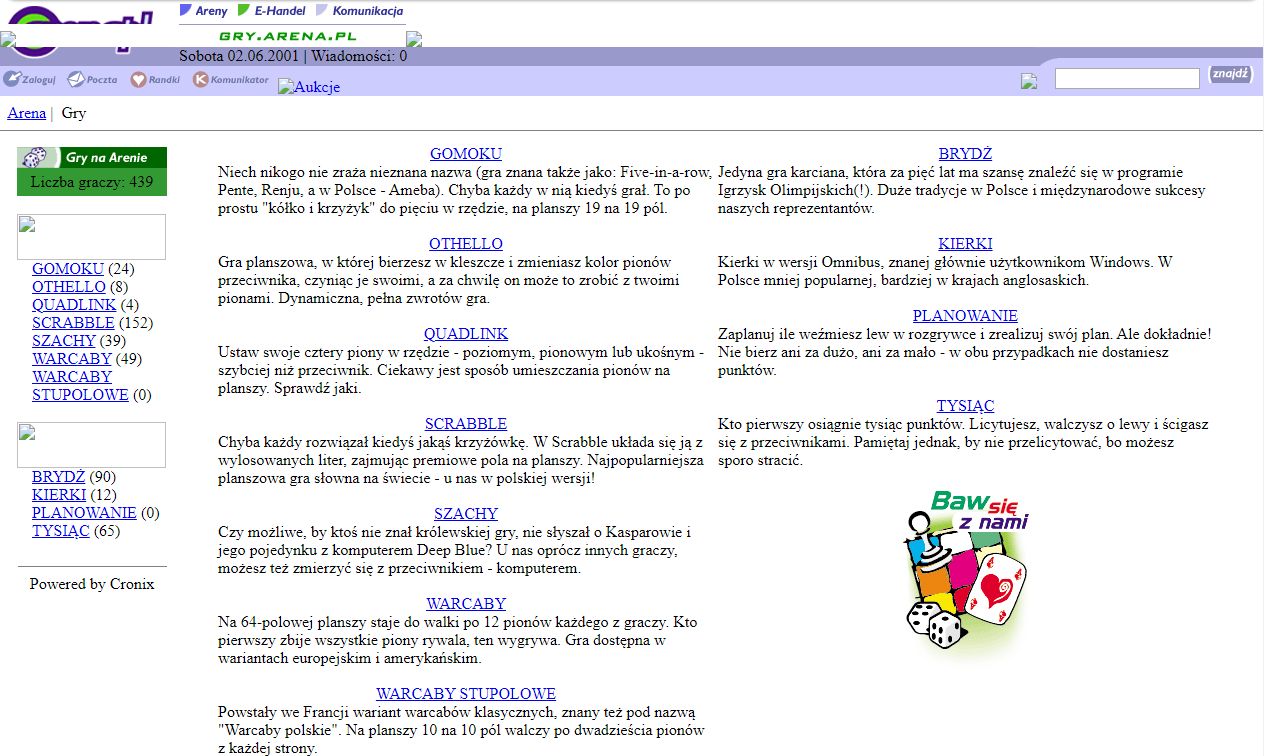Focus the search input field

(1127, 78)
